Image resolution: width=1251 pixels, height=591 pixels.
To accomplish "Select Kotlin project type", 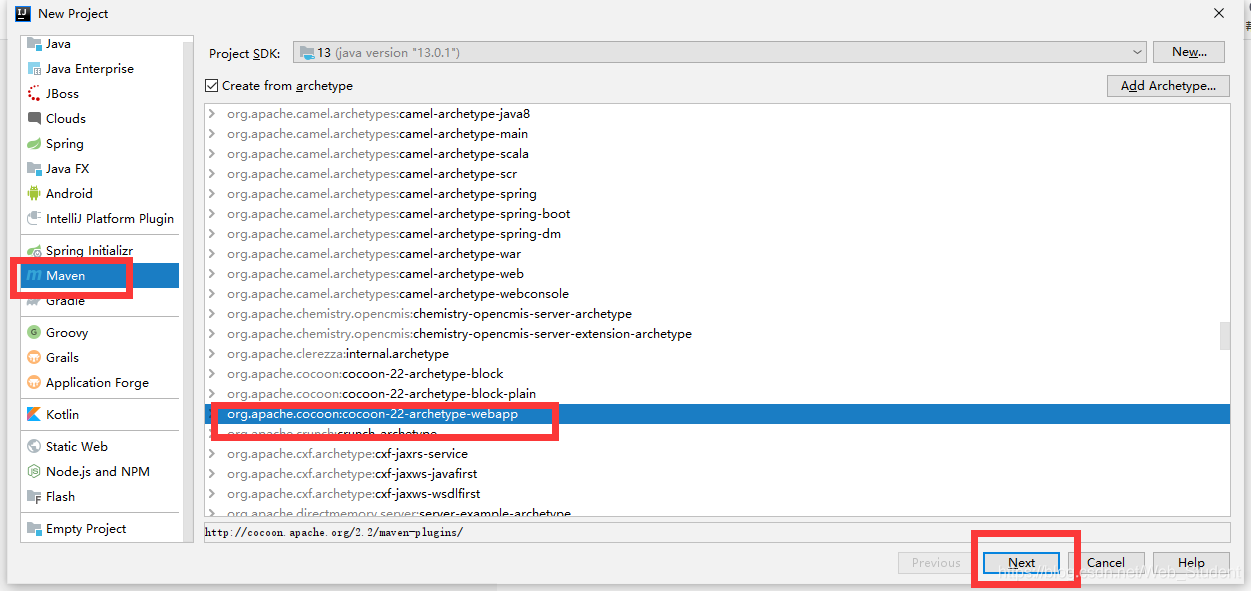I will point(100,415).
